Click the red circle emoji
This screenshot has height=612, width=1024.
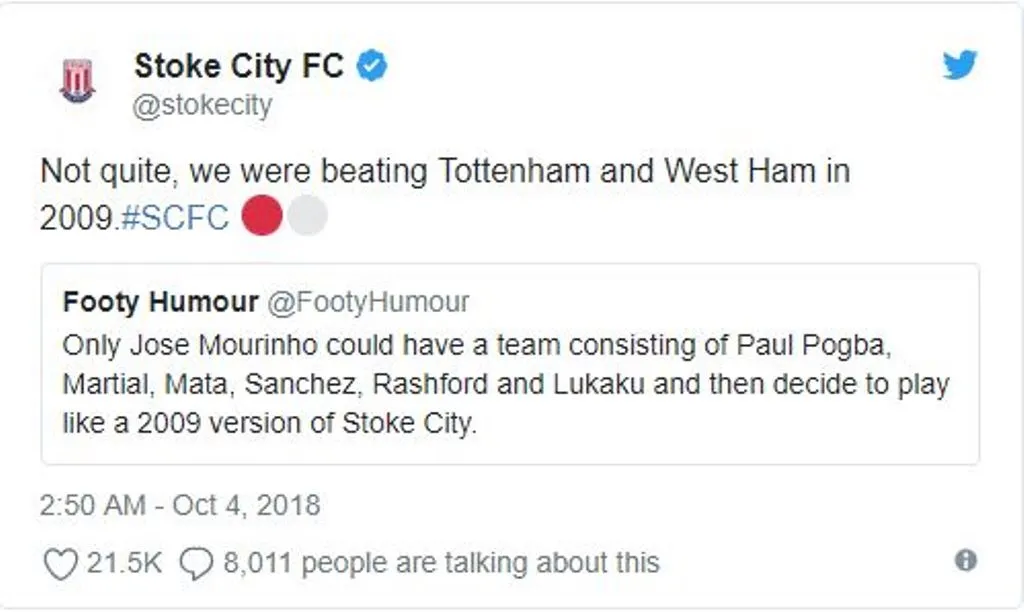tap(262, 216)
